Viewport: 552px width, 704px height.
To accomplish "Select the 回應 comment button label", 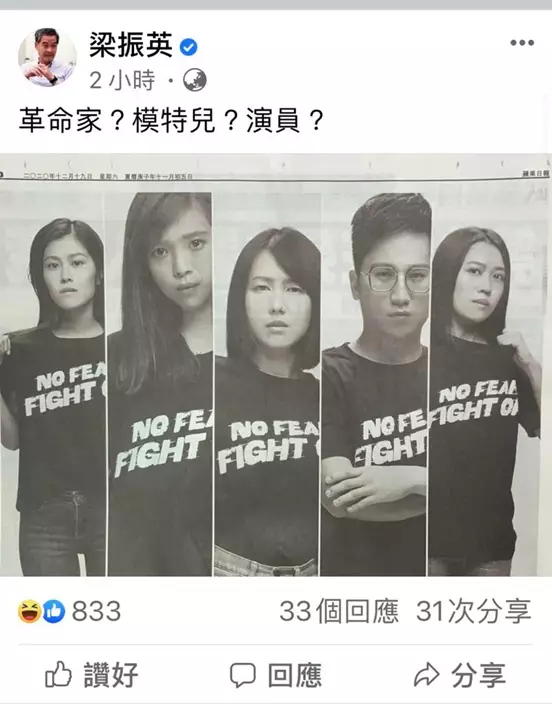I will coord(295,675).
